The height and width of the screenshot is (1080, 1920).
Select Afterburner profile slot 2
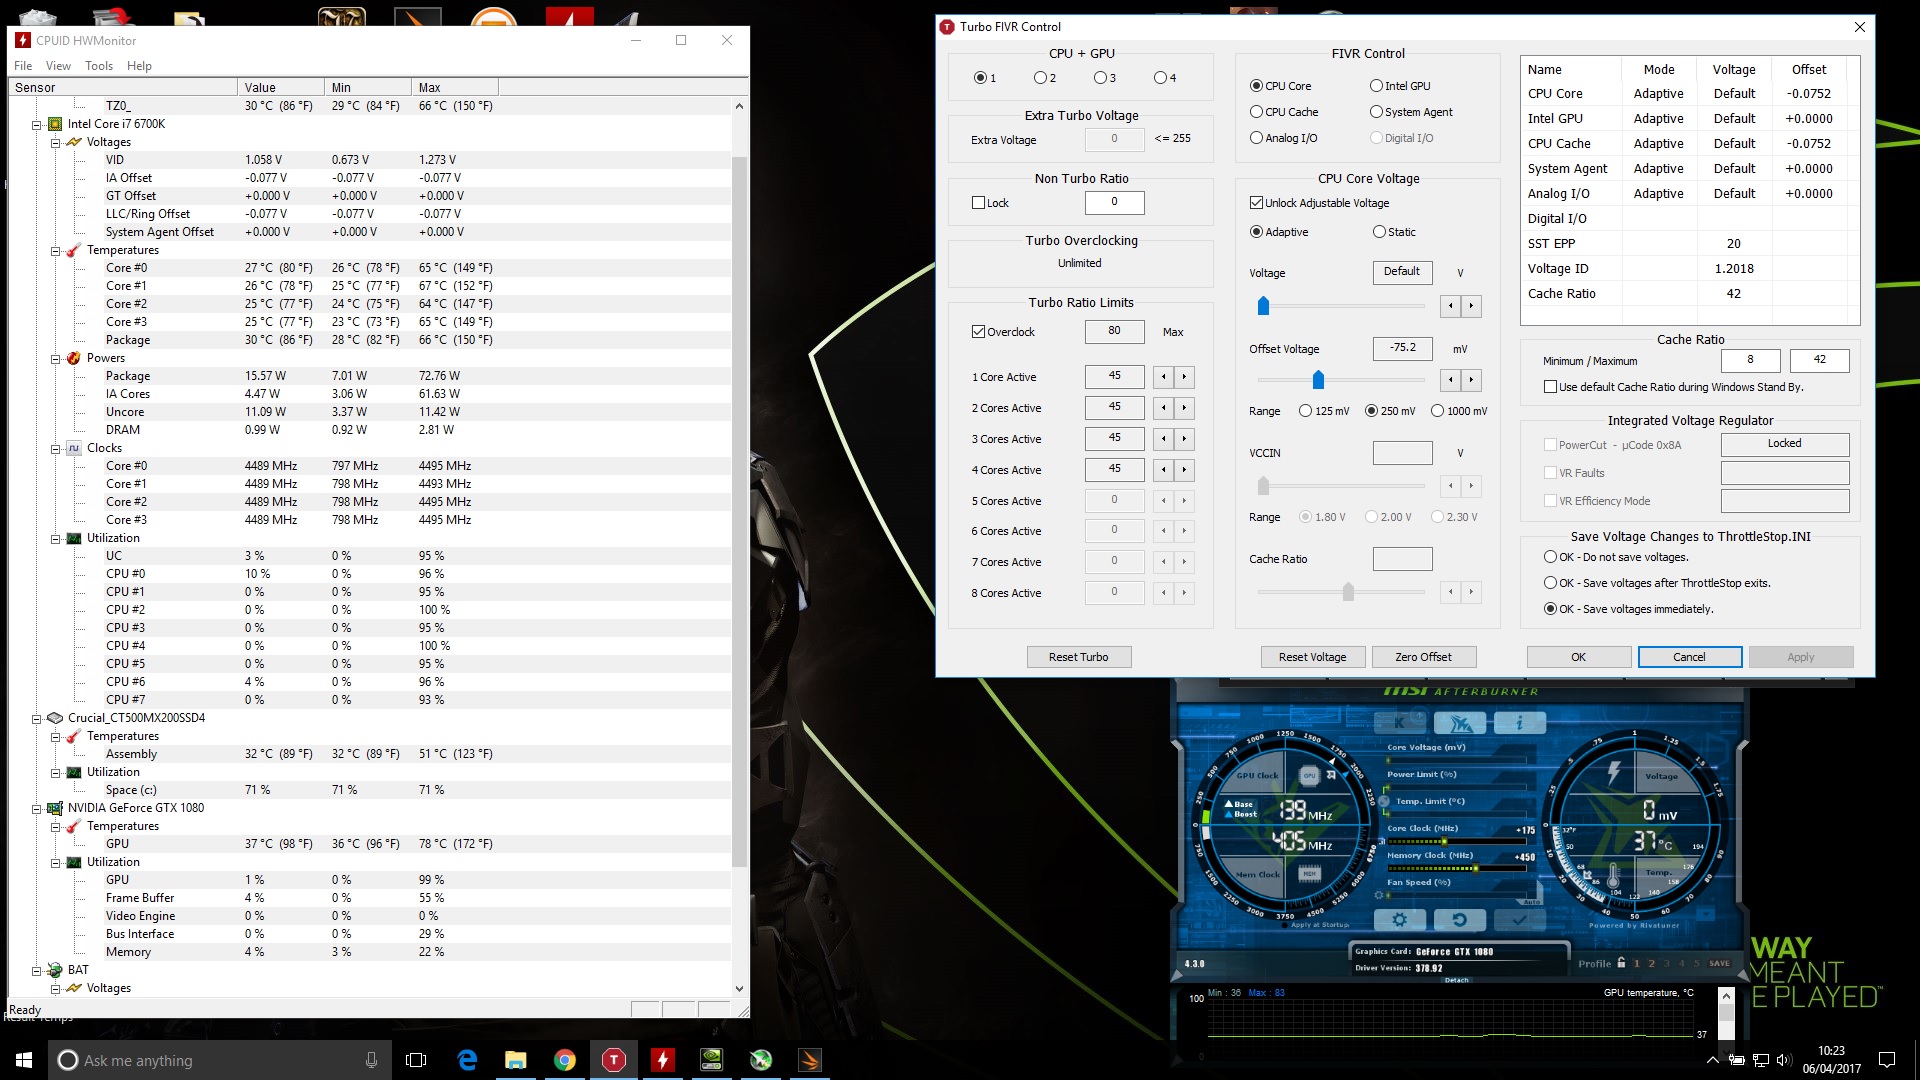click(1652, 964)
